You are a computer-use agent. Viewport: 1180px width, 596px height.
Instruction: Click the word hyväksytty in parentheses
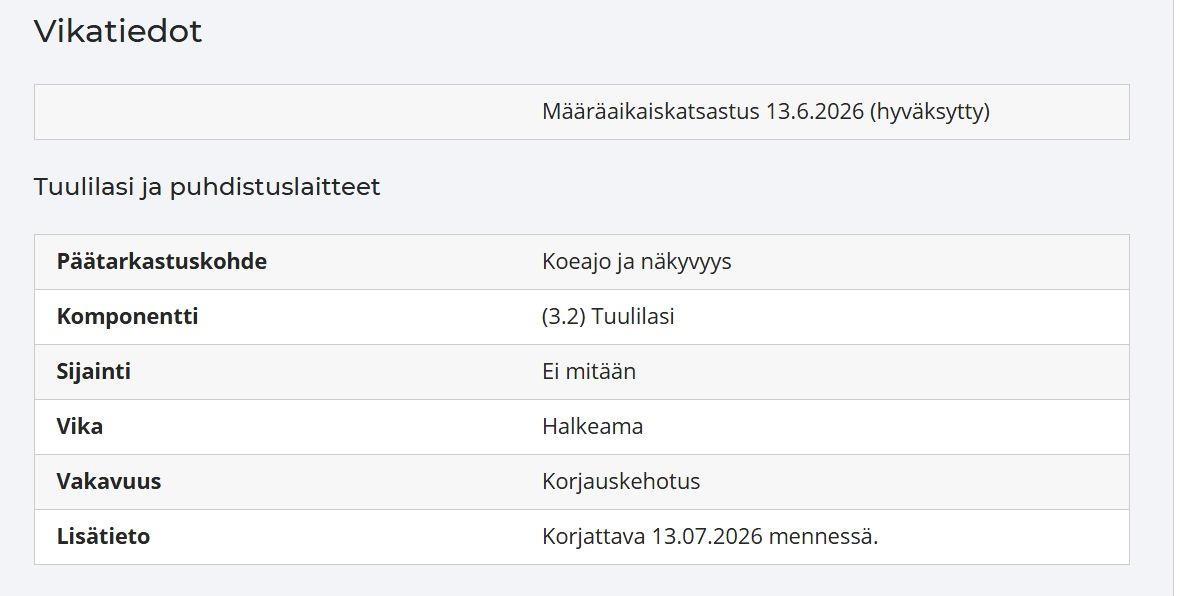pos(929,112)
